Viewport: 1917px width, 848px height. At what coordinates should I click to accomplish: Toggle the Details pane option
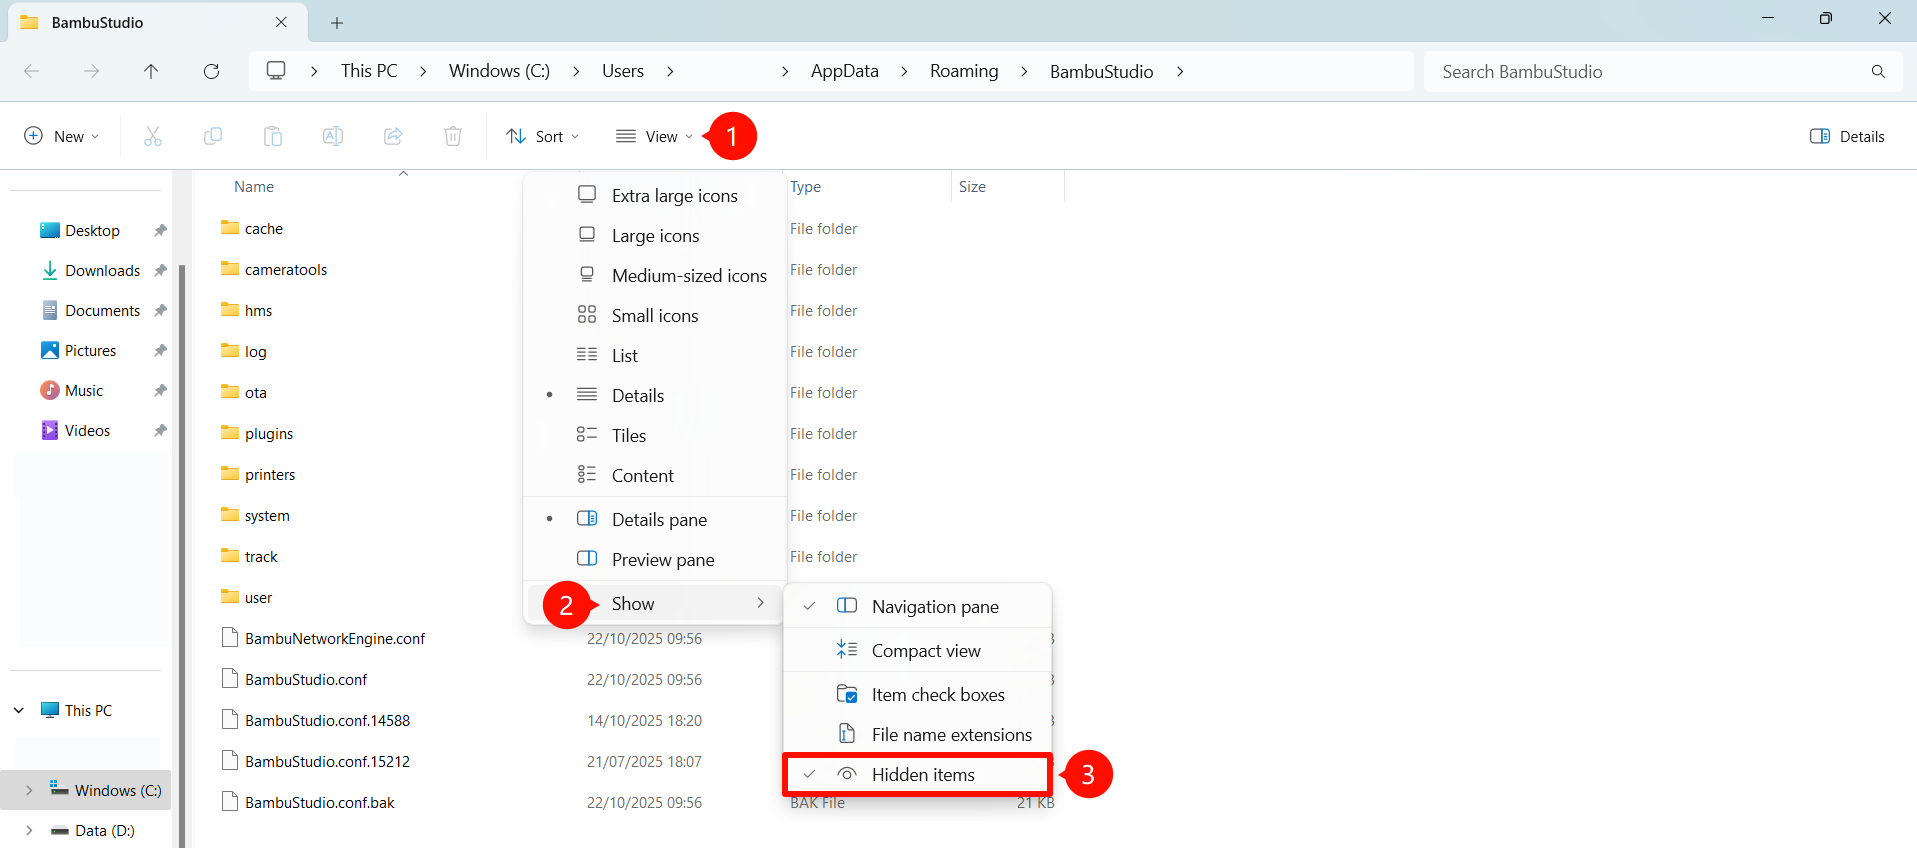[654, 519]
